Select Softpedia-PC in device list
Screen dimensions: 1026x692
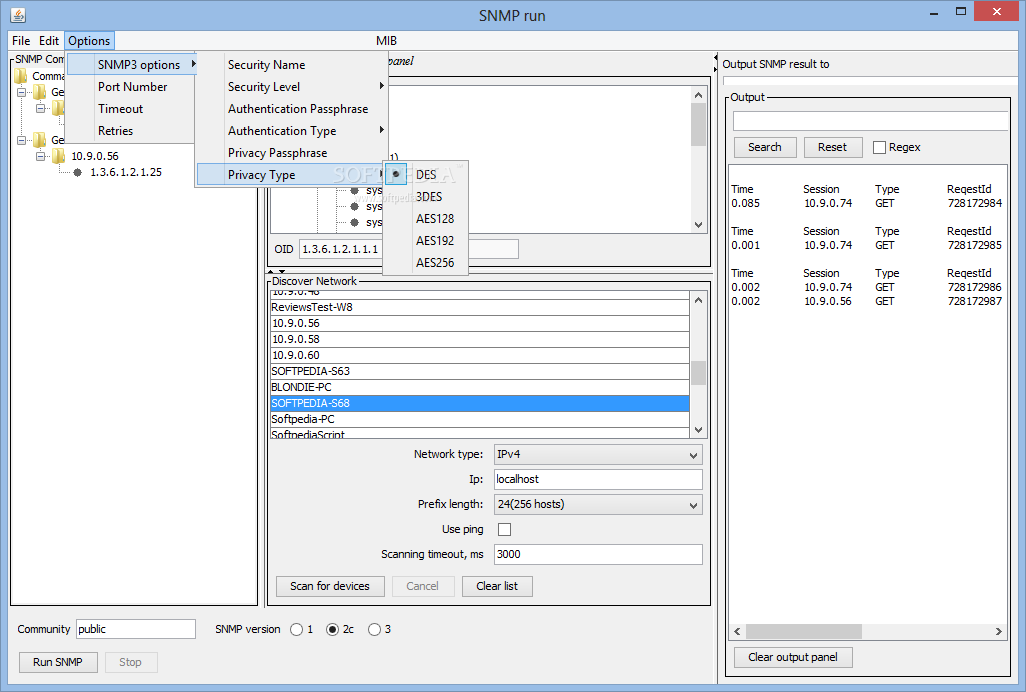(480, 419)
